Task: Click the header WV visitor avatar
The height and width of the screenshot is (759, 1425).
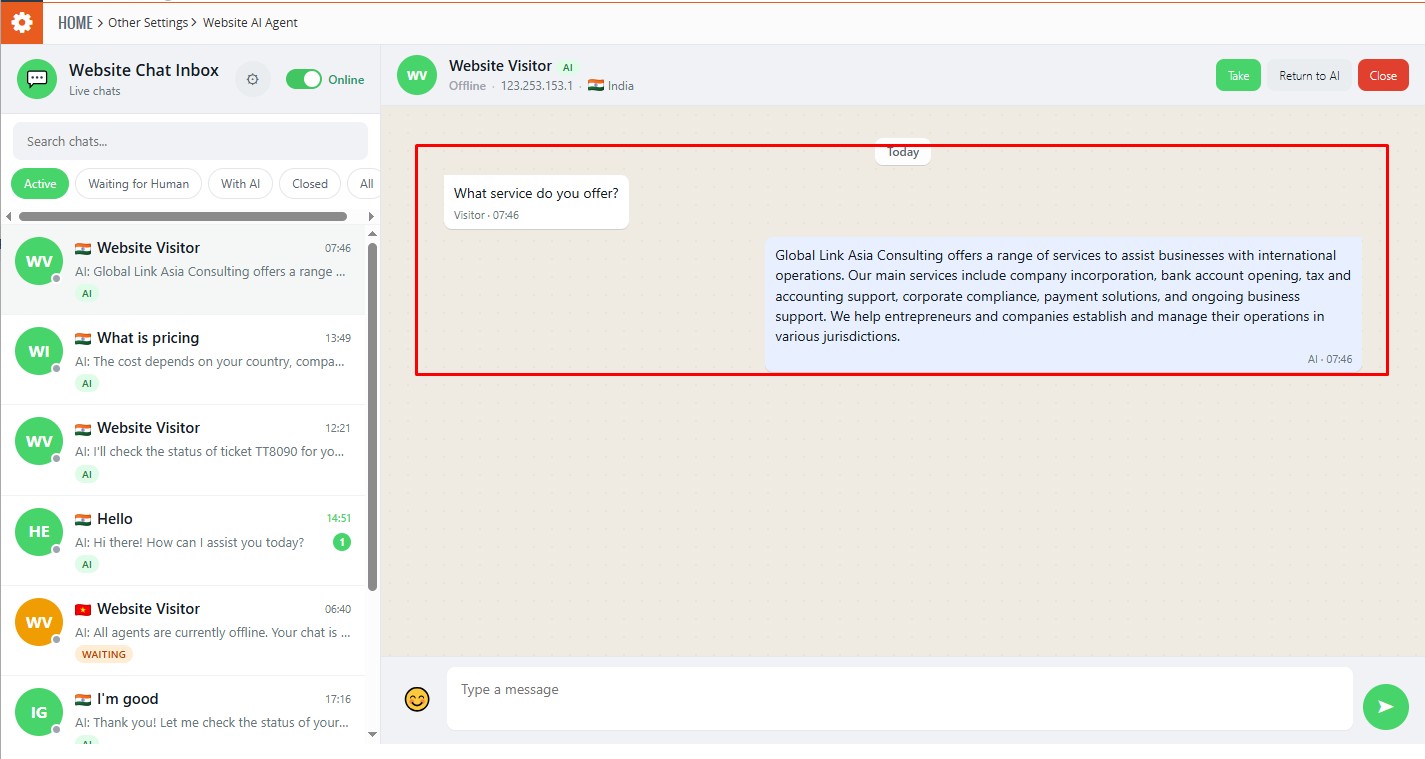Action: tap(417, 75)
